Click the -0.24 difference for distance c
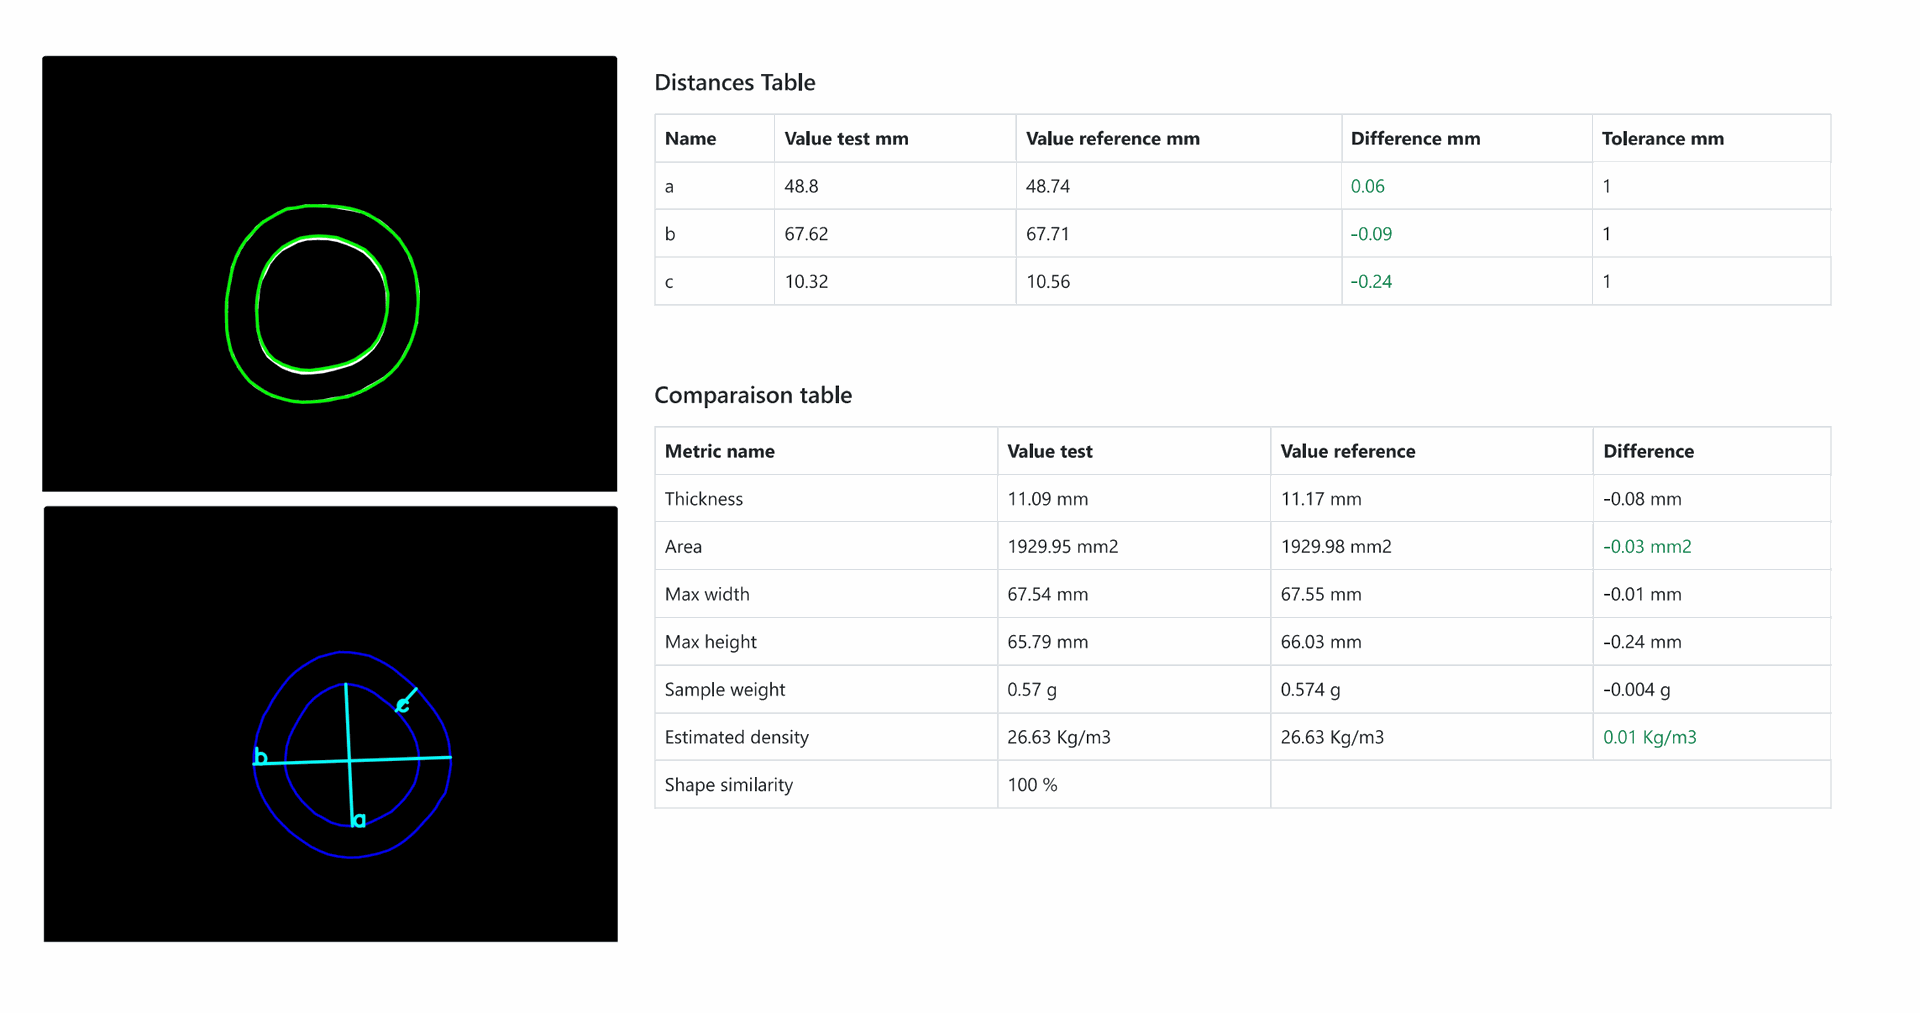Viewport: 1920px width, 1013px height. click(x=1371, y=281)
